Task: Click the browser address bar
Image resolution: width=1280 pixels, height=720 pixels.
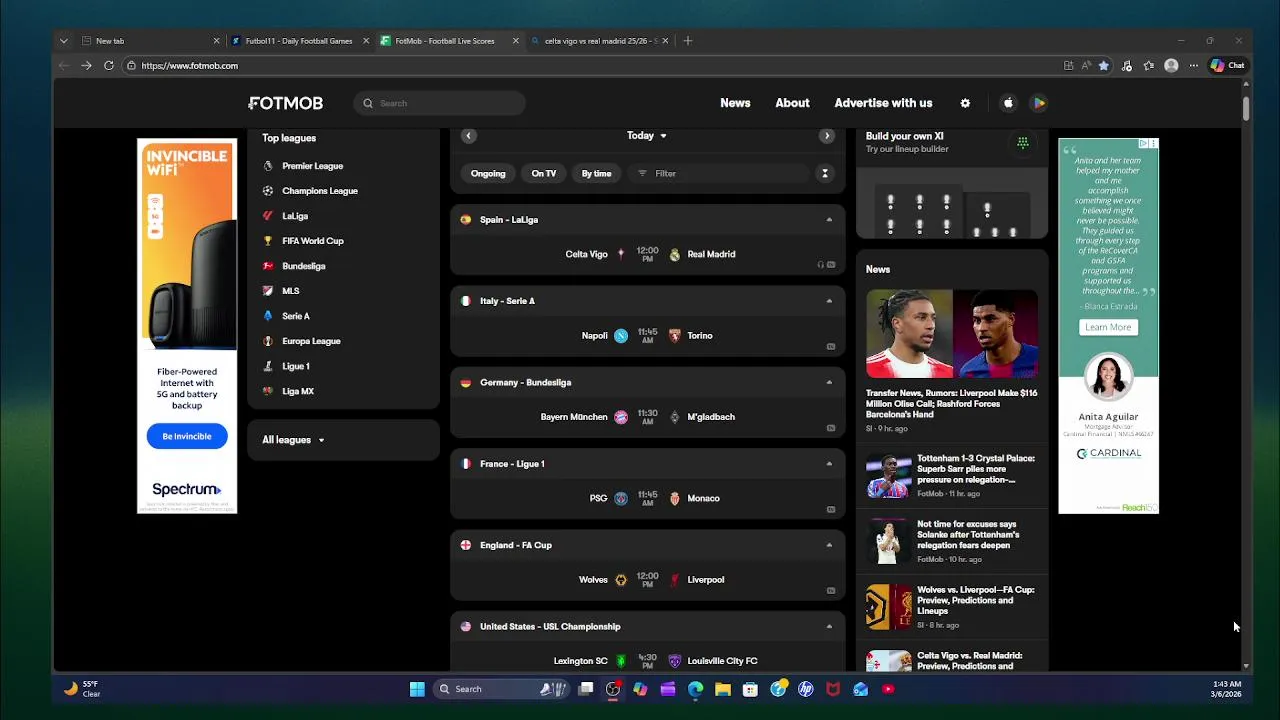Action: tap(590, 66)
